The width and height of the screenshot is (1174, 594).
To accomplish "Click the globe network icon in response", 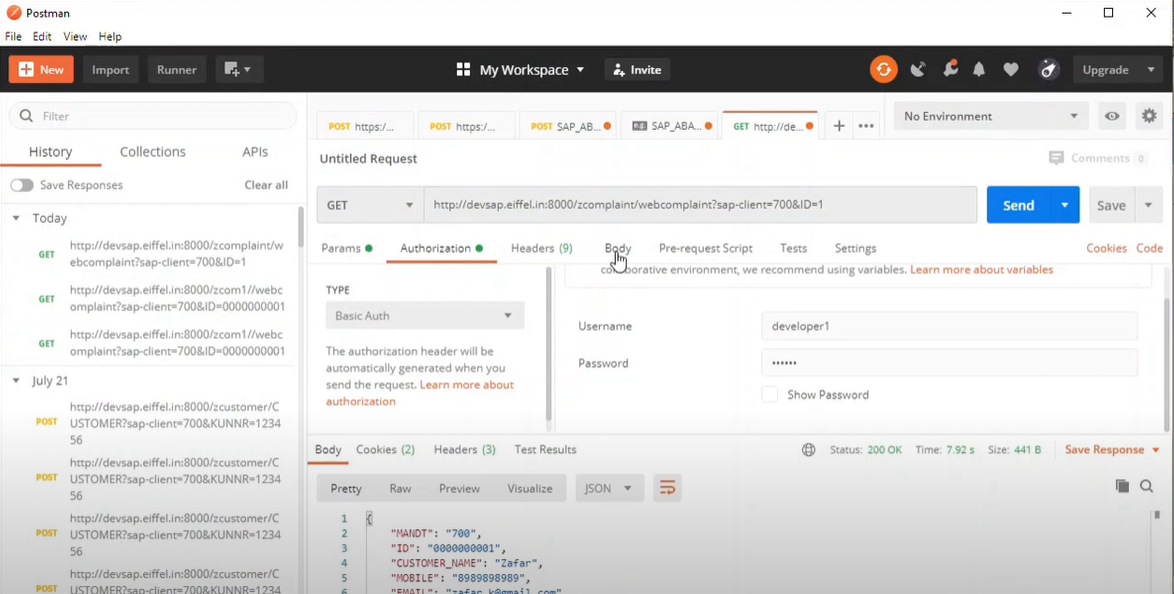I will [809, 450].
